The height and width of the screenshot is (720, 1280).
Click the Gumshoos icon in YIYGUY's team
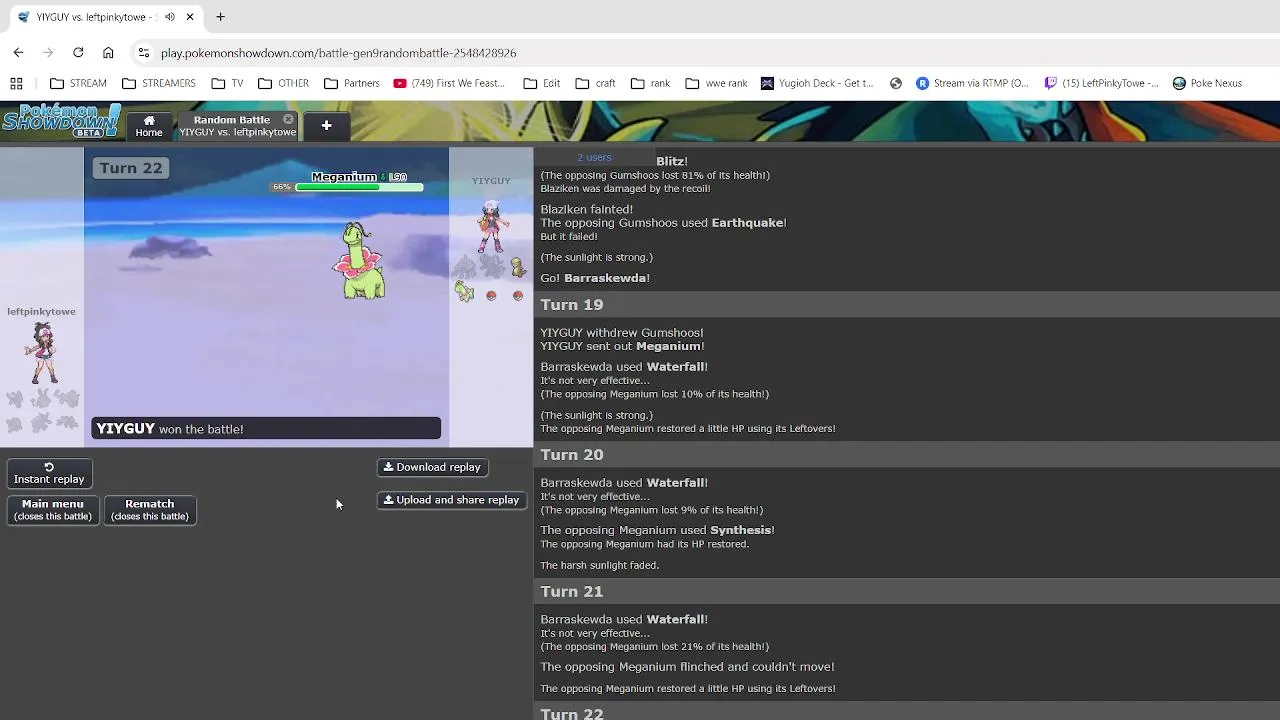pyautogui.click(x=517, y=267)
